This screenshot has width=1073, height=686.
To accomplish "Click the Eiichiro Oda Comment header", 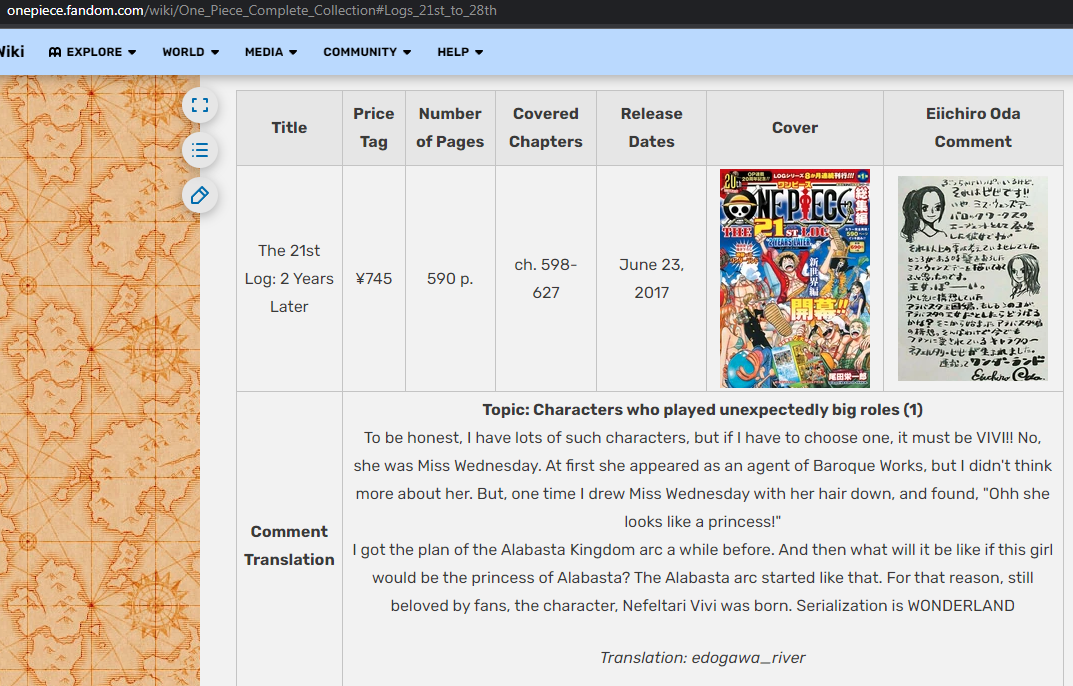I will click(973, 128).
